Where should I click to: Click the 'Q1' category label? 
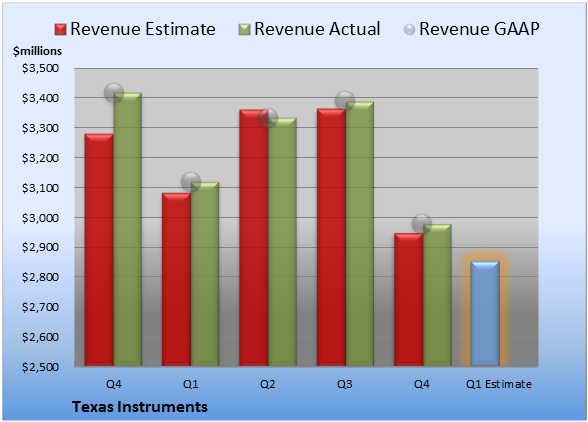point(190,384)
